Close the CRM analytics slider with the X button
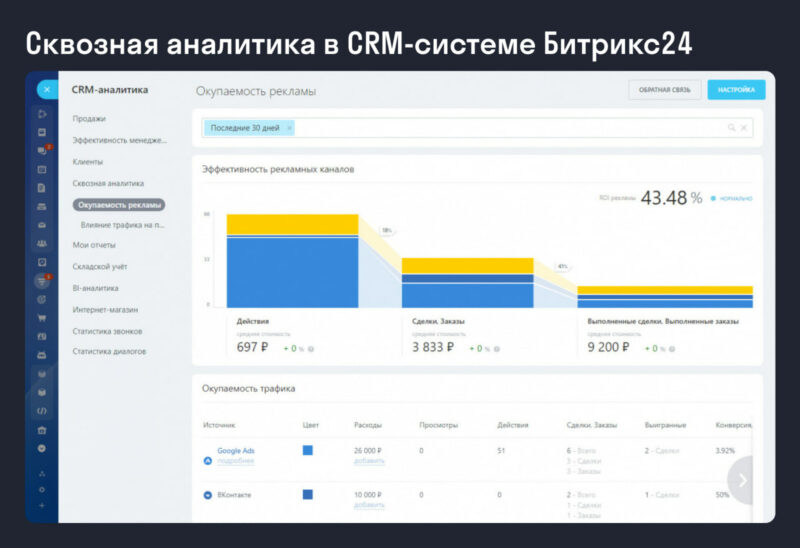The image size is (800, 548). 47,90
